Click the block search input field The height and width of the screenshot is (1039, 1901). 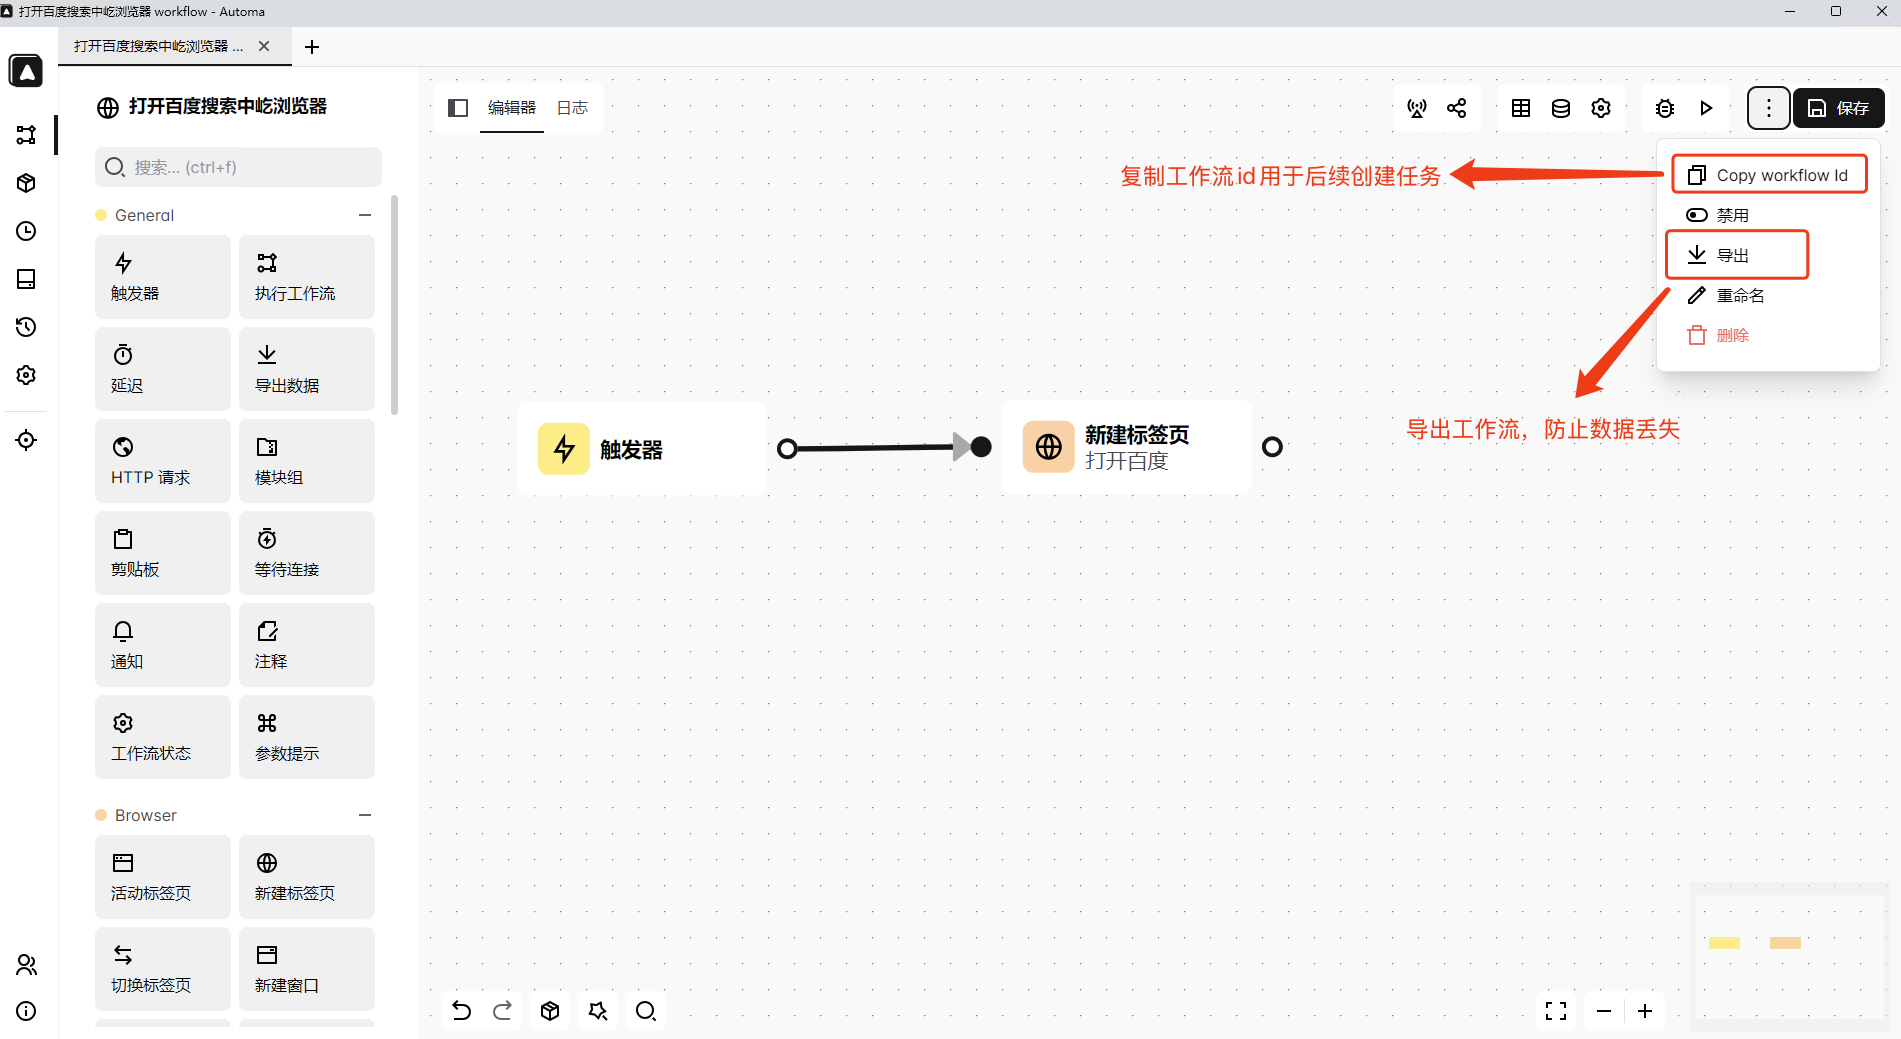(240, 167)
